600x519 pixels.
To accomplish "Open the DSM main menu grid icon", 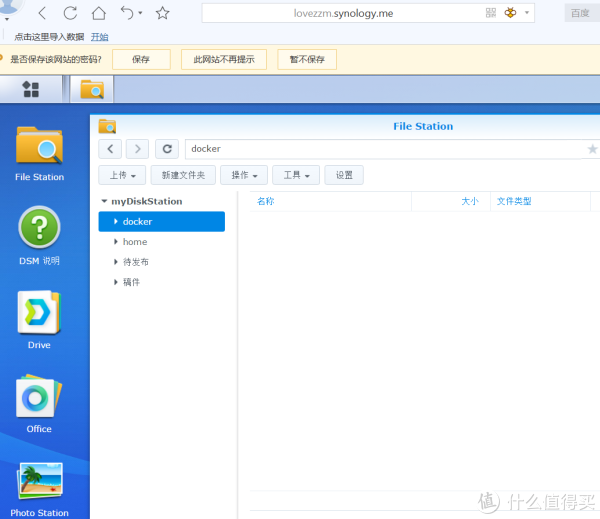I will click(31, 90).
